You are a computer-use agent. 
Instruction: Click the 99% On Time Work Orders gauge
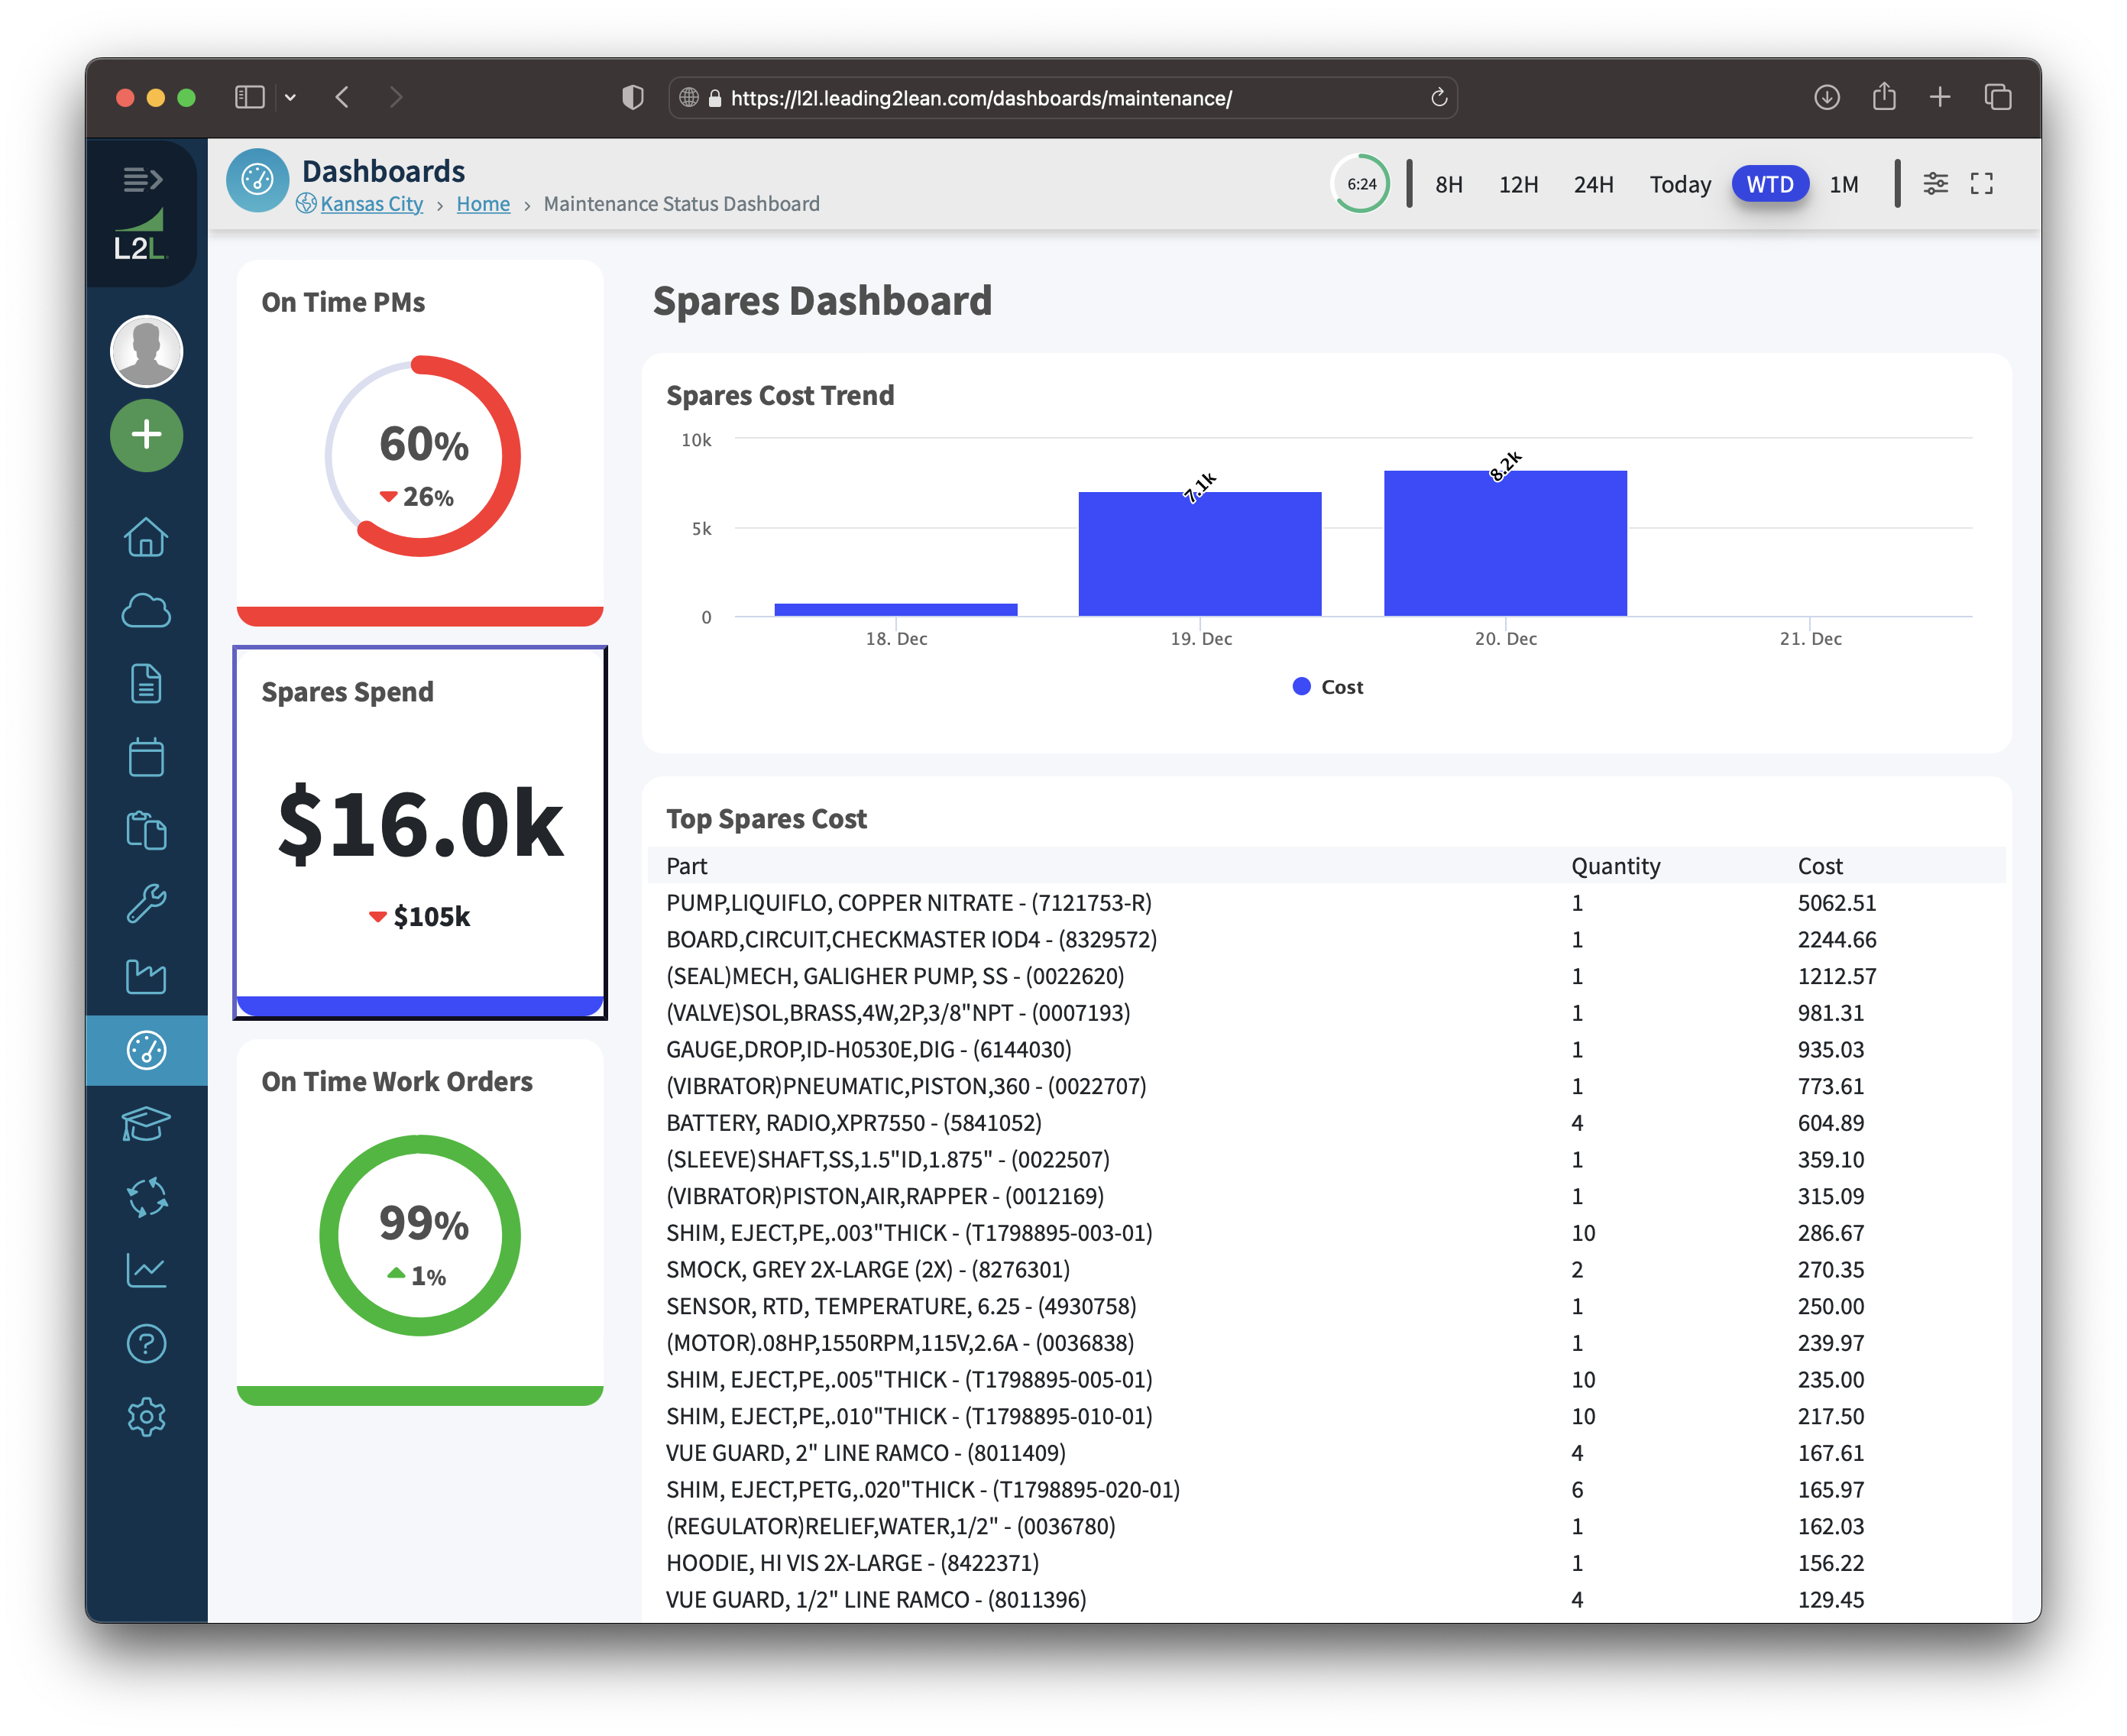tap(420, 1235)
